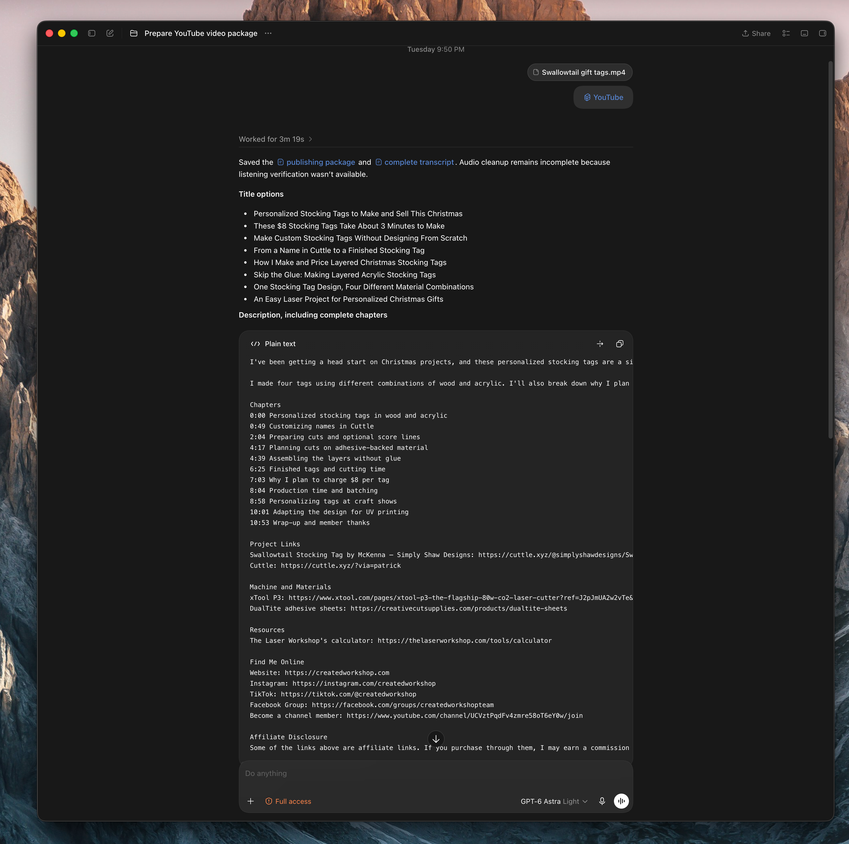Click the chat title Prepare YouTube video package
This screenshot has width=849, height=844.
coord(201,34)
